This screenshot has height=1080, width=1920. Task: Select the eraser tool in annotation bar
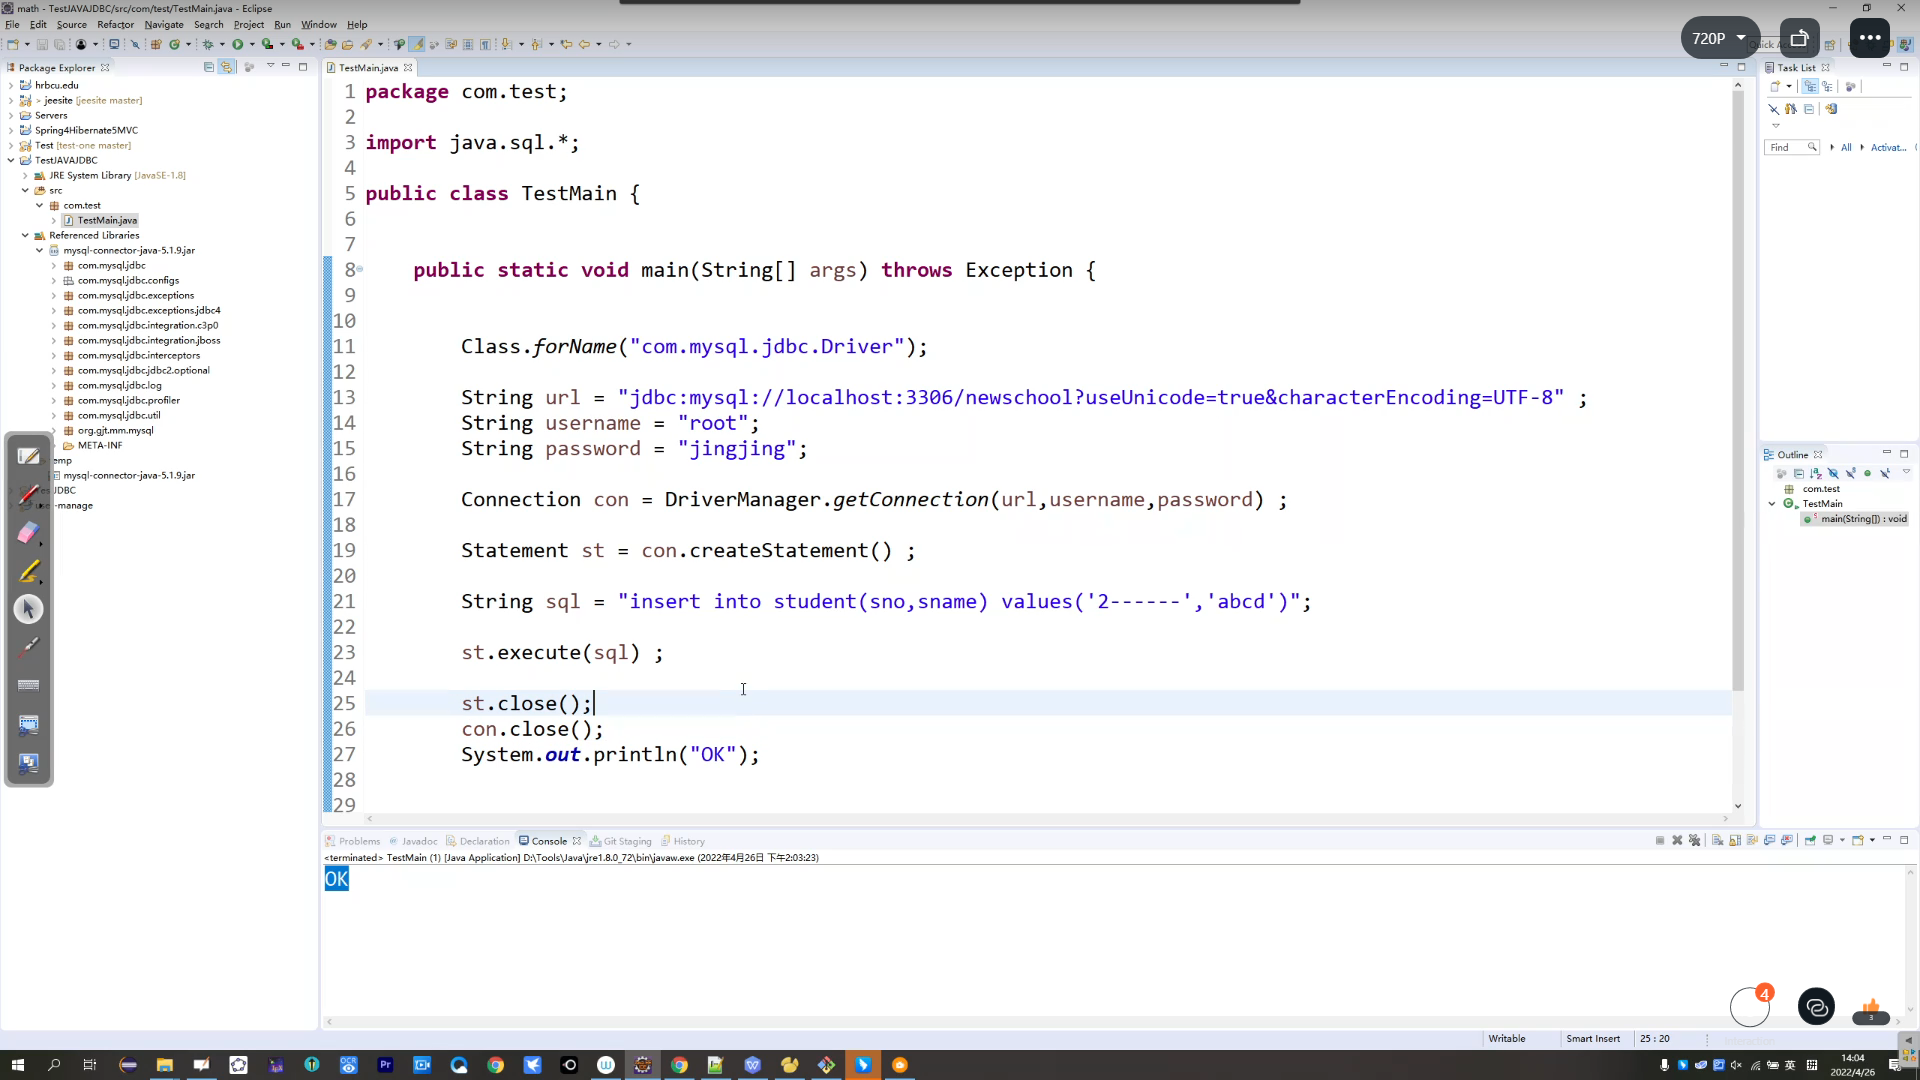28,532
